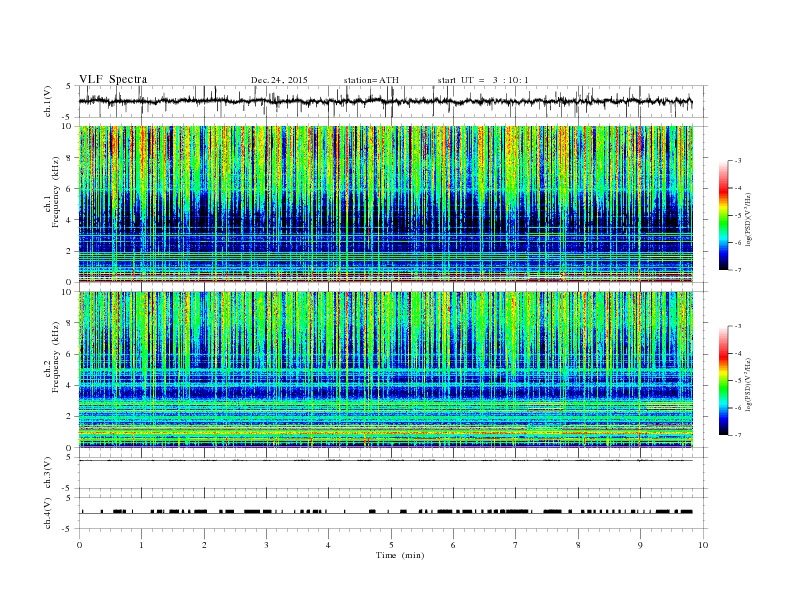This screenshot has height=612, width=792.
Task: Click the "8" kHz tick on ch.2 spectrogram
Action: [70, 323]
